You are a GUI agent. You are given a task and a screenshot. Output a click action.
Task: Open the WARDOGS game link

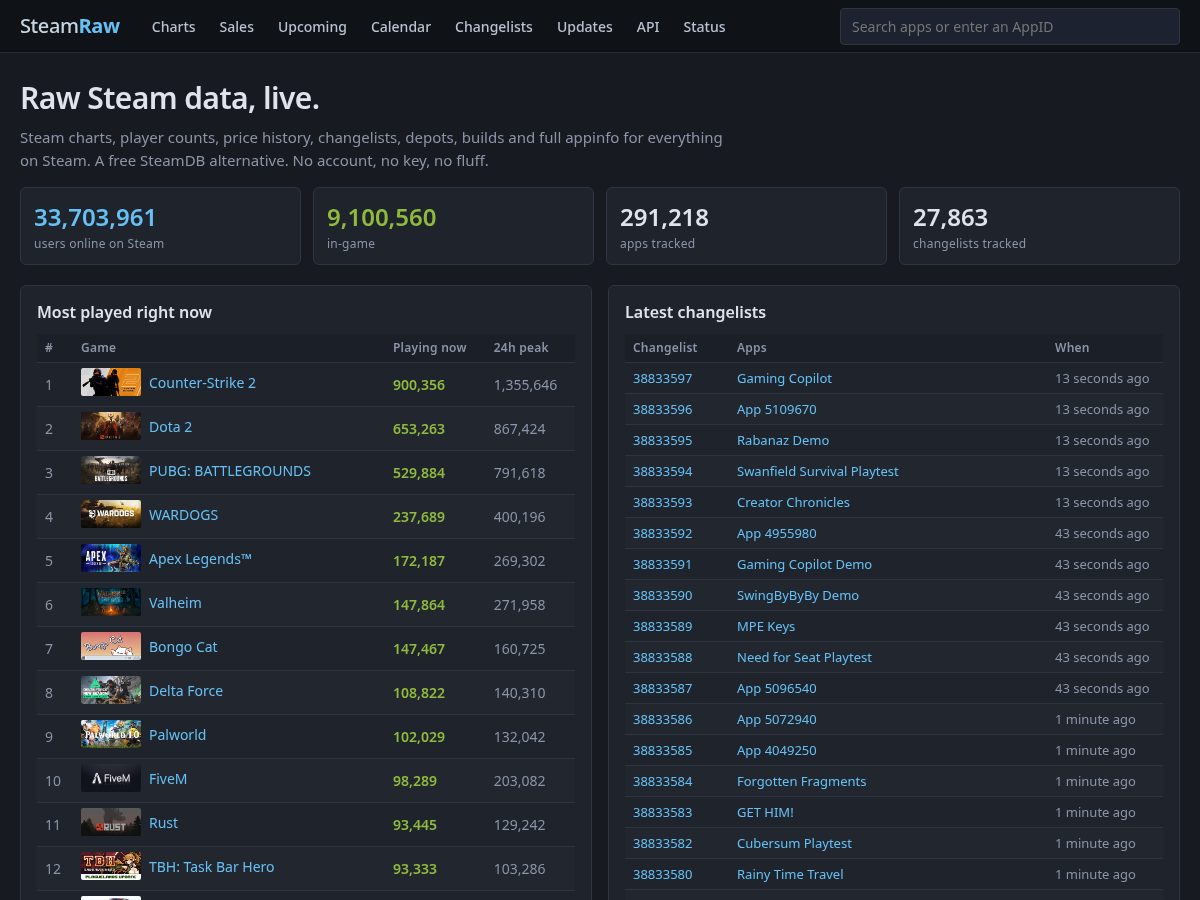183,515
